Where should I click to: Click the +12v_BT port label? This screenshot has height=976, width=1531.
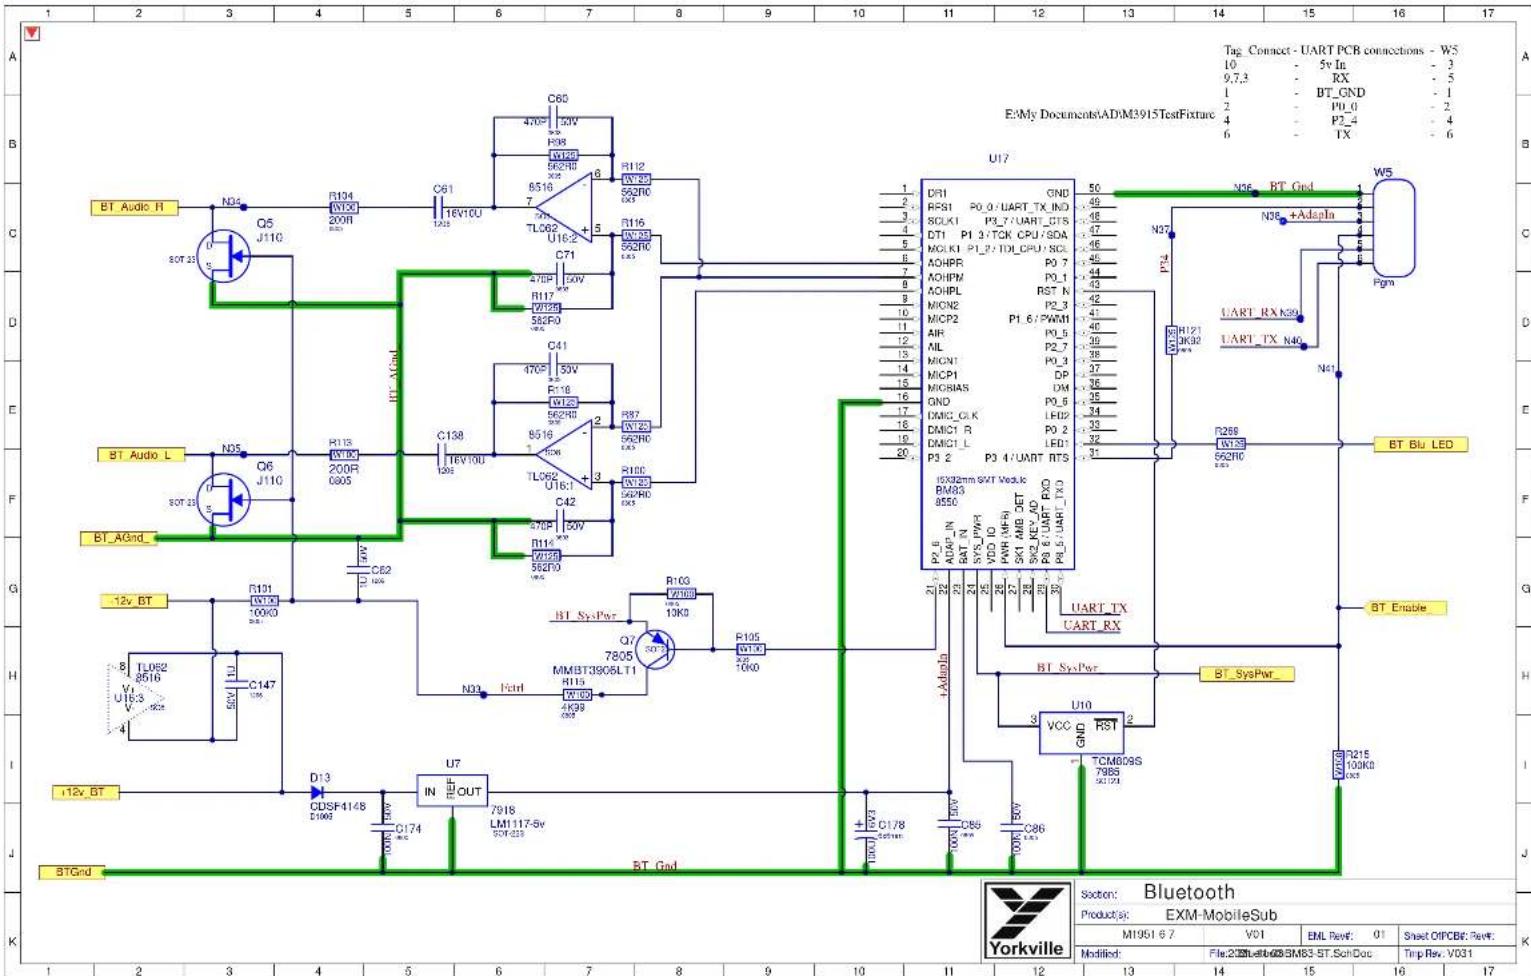pyautogui.click(x=86, y=792)
